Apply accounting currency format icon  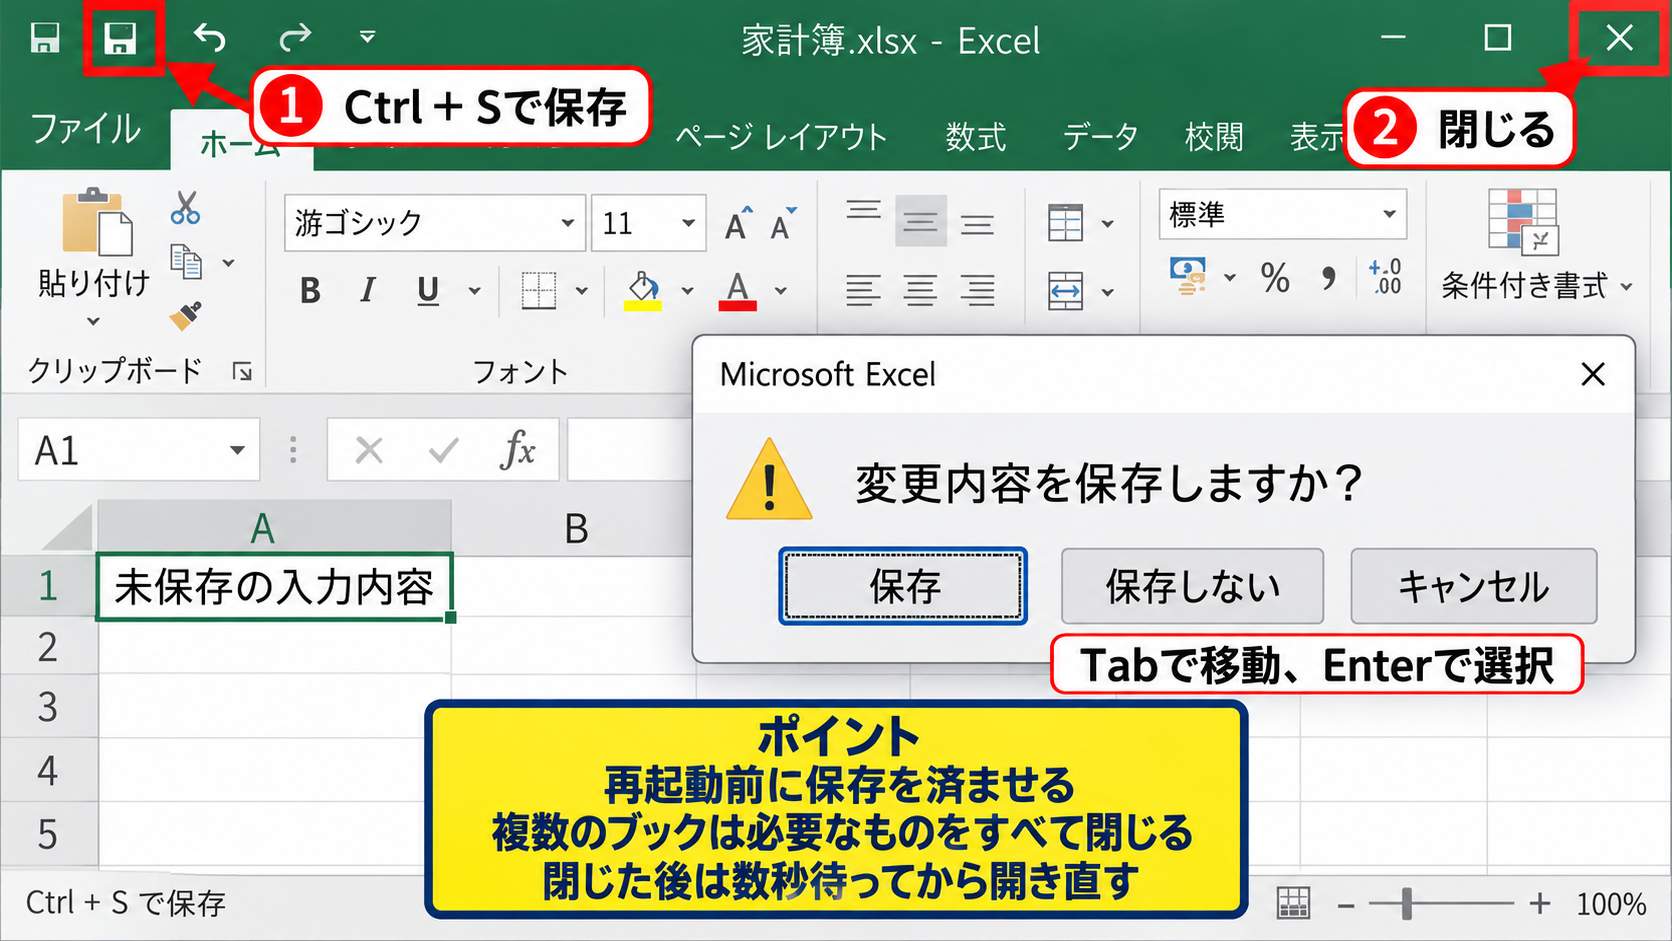tap(1188, 277)
